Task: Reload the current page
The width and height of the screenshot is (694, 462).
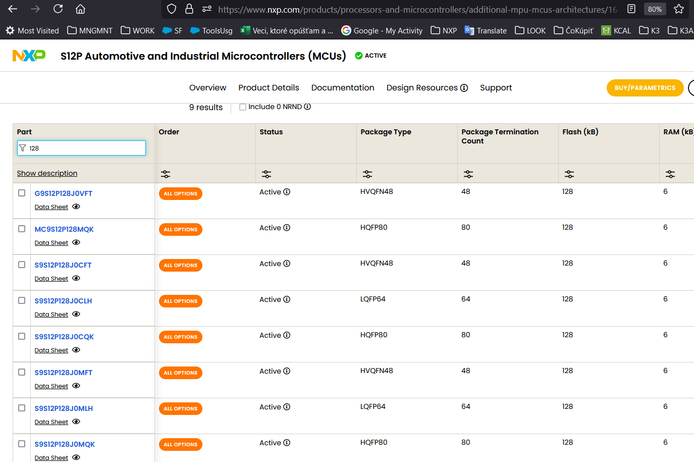Action: coord(58,9)
